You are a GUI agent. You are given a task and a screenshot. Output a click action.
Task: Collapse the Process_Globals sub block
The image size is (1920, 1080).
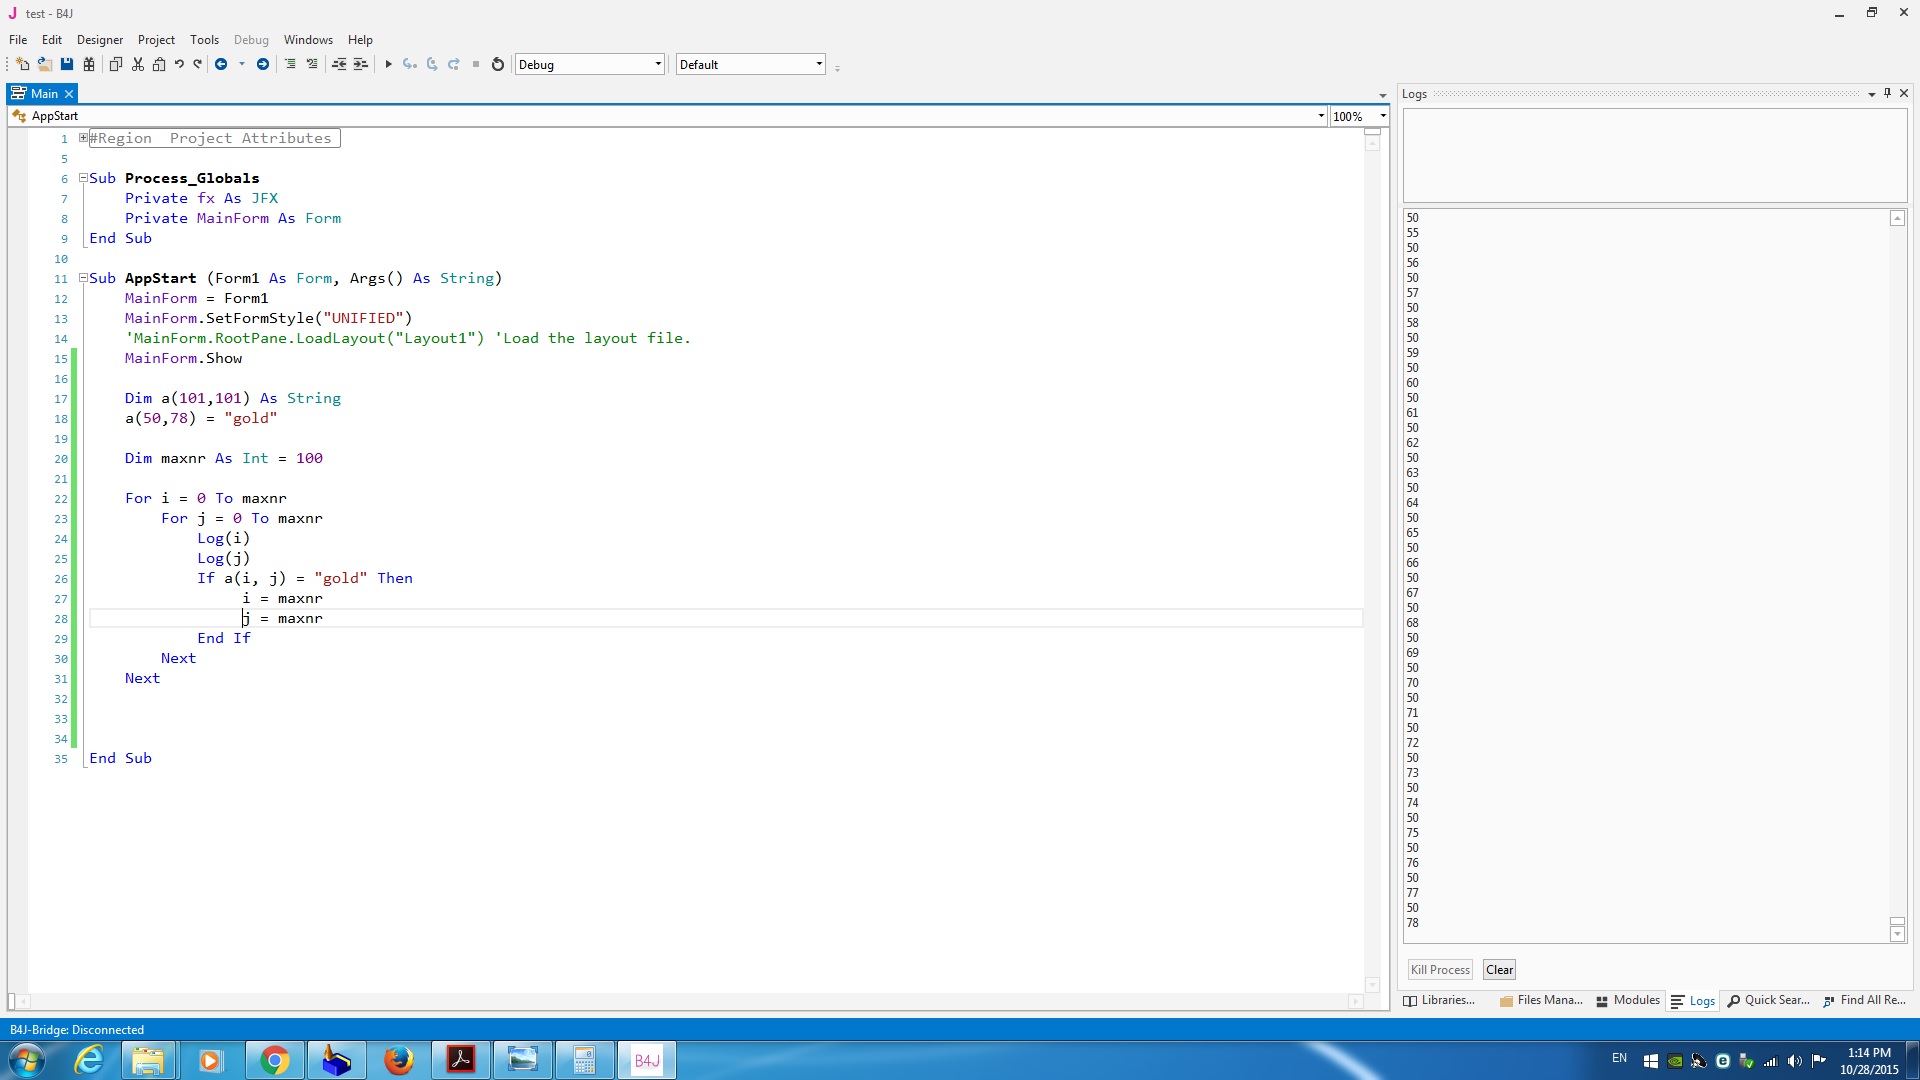pos(83,178)
